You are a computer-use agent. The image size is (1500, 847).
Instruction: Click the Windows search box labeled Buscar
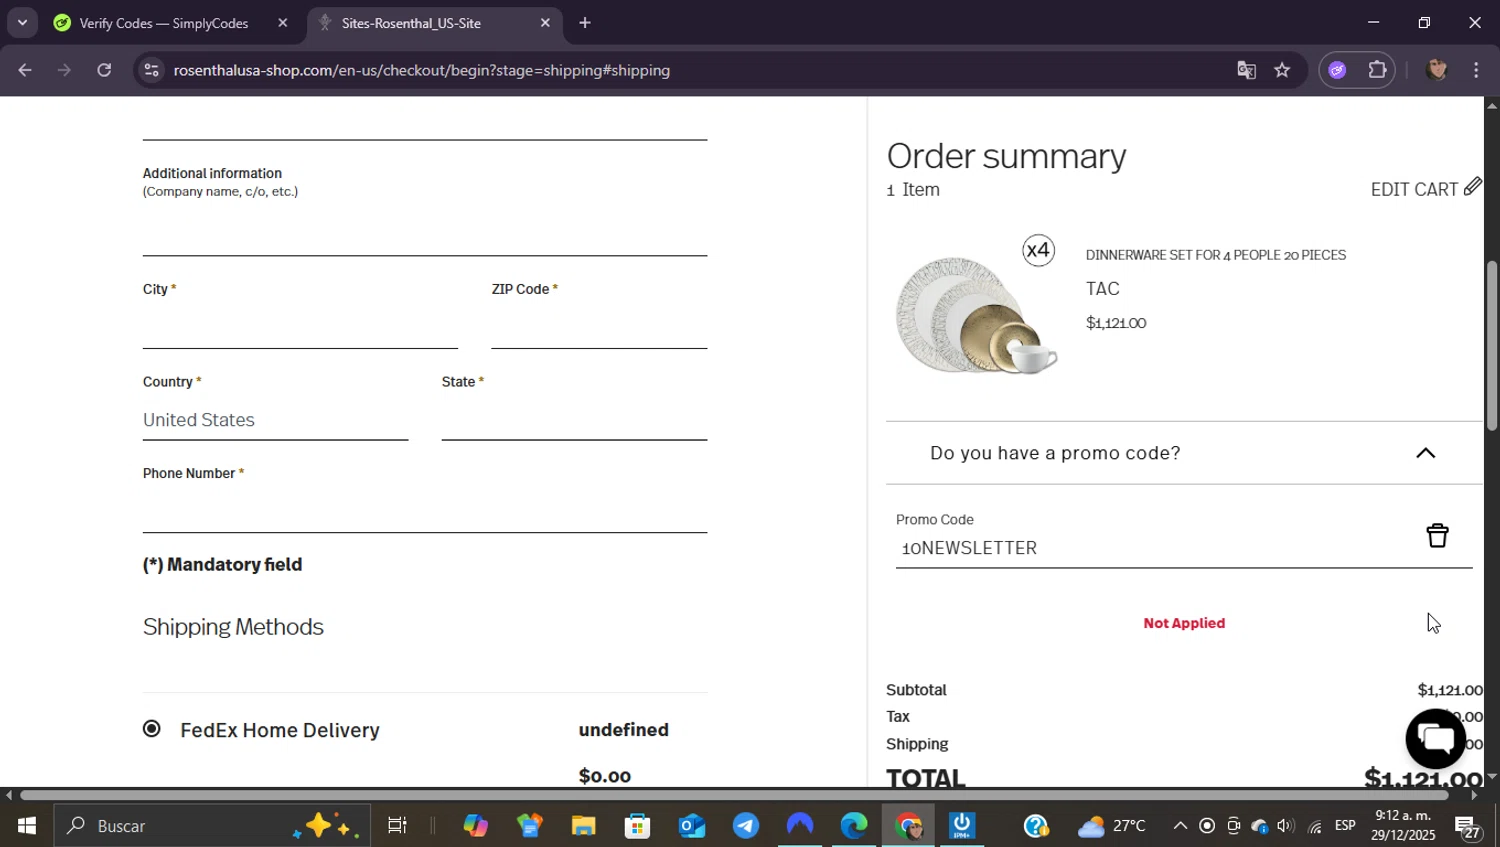pyautogui.click(x=210, y=826)
